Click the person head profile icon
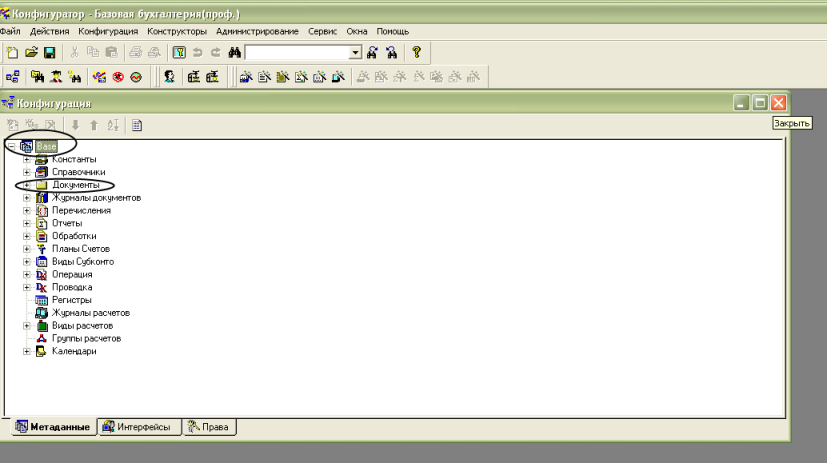The width and height of the screenshot is (827, 463). pyautogui.click(x=169, y=77)
